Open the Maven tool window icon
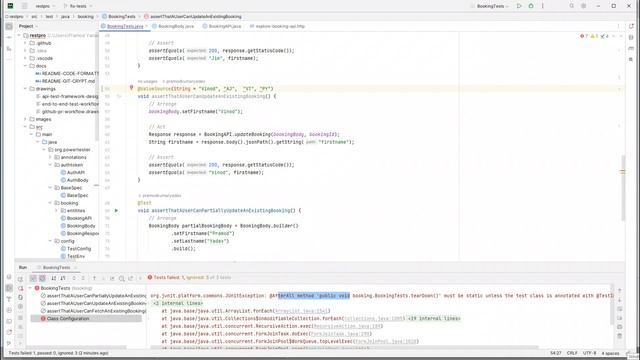This screenshot has width=640, height=360. click(631, 49)
